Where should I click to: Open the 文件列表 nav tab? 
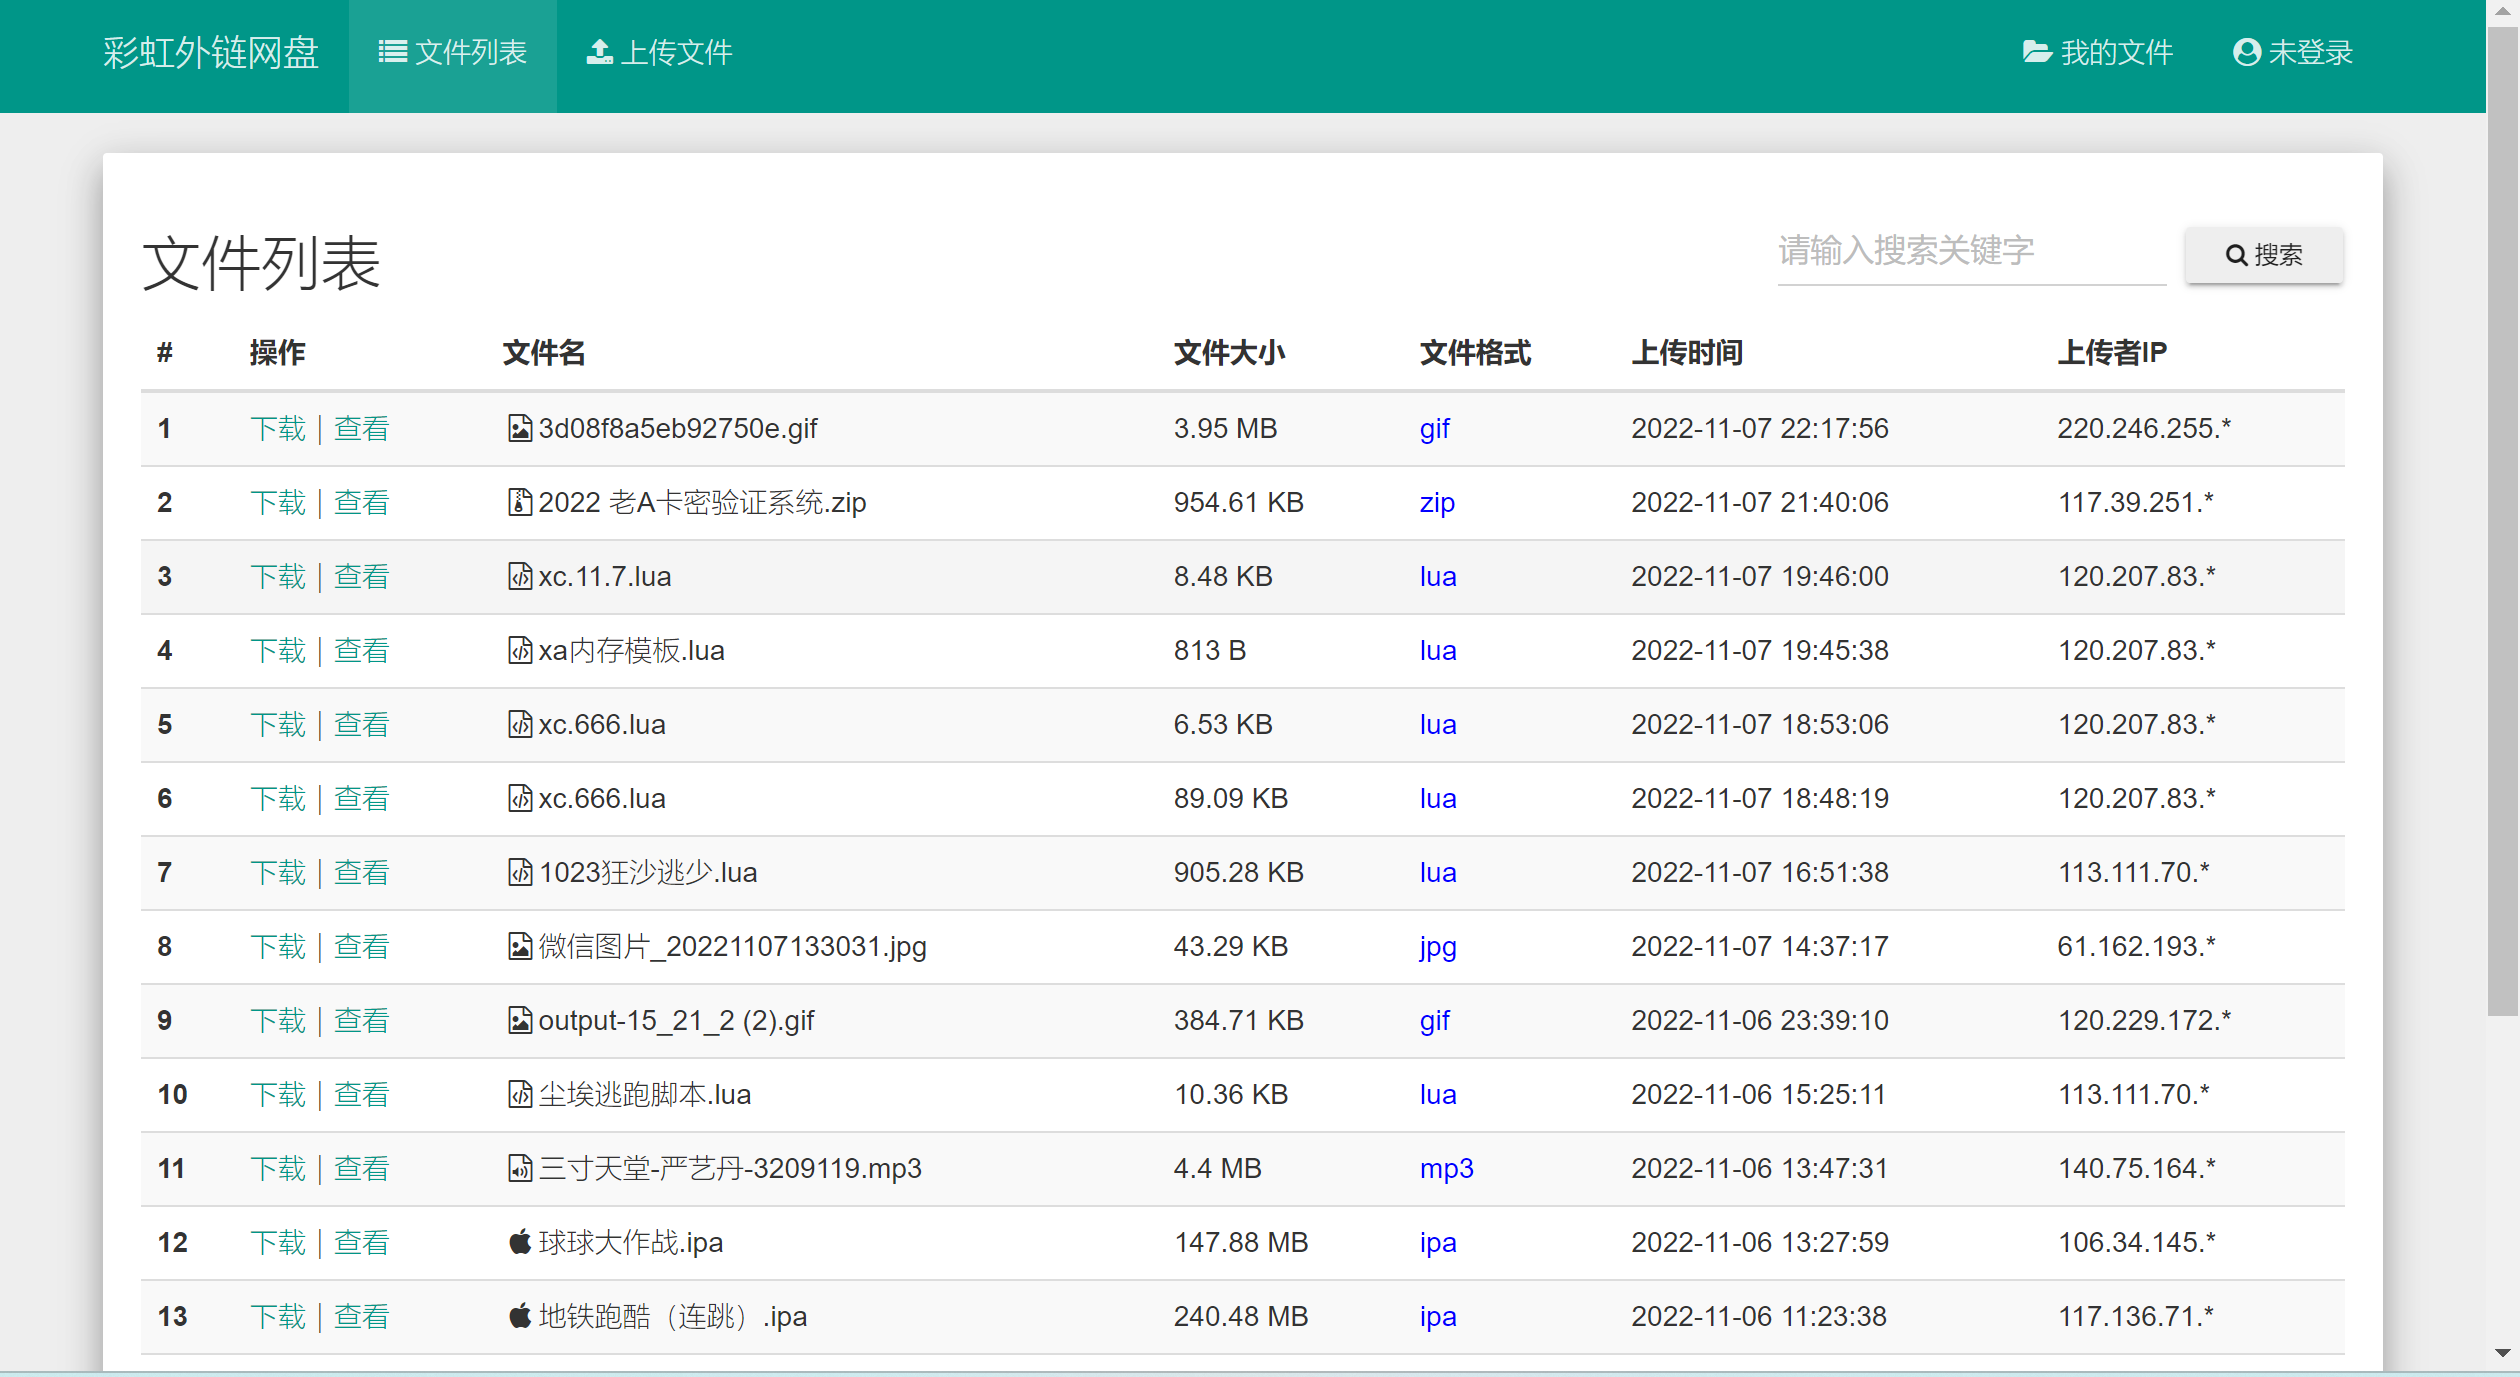point(452,53)
